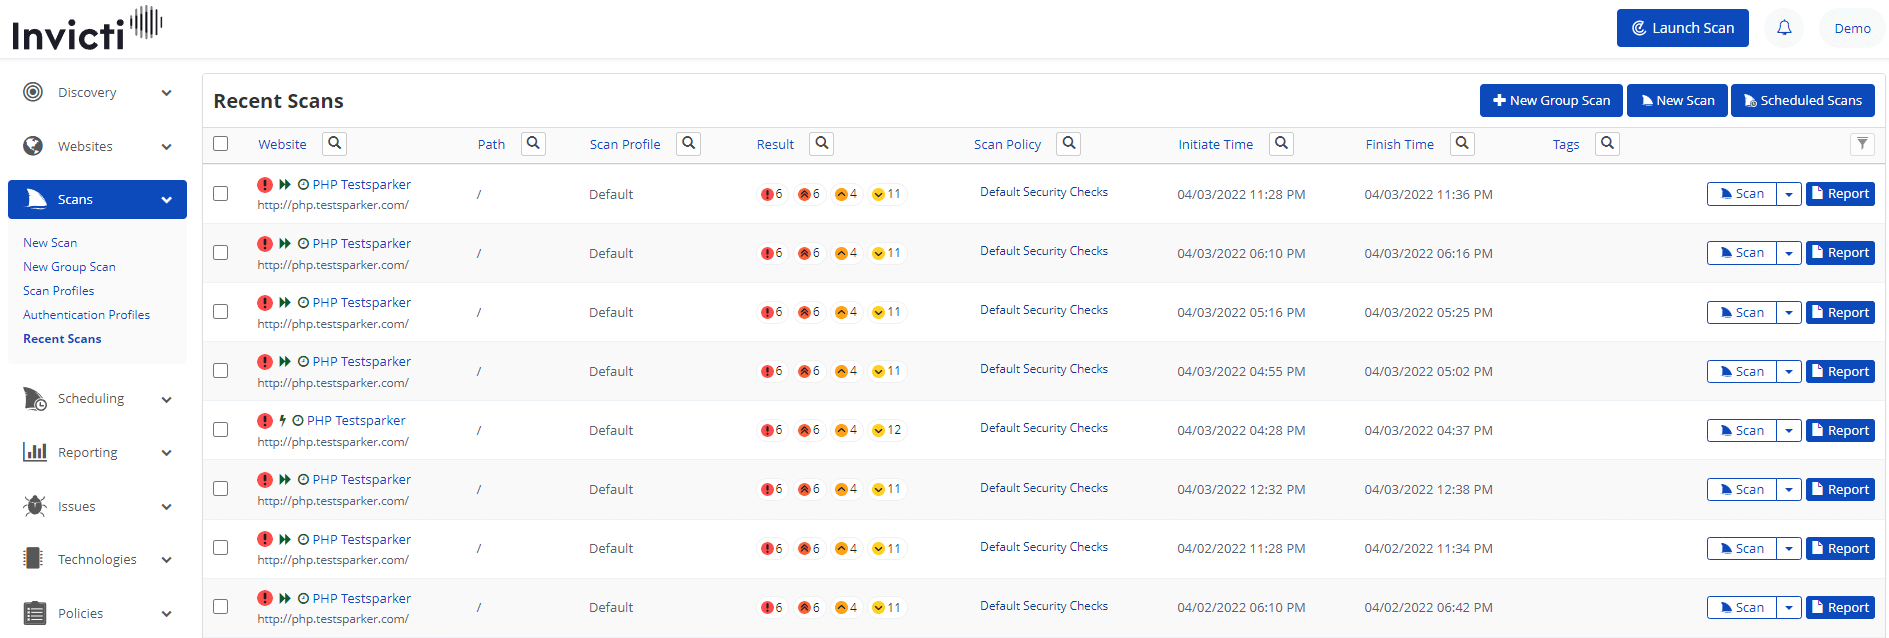This screenshot has width=1889, height=638.
Task: Expand the Discovery sidebar section
Action: coord(167,93)
